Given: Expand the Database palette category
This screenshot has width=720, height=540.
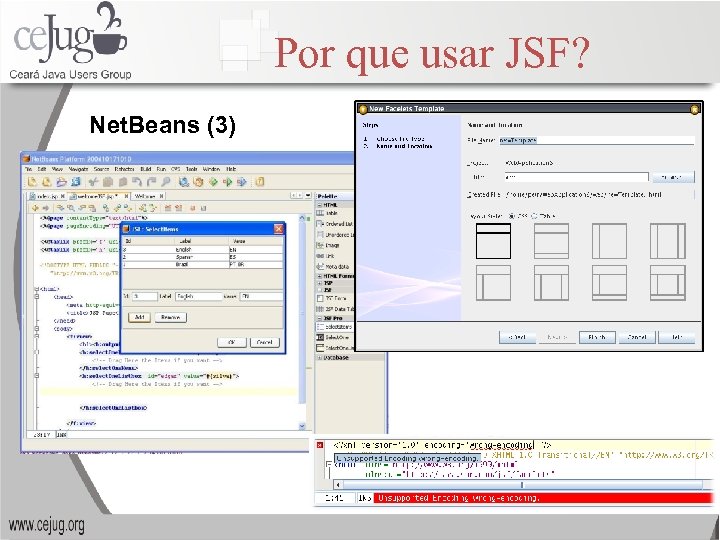Looking at the screenshot, I should point(320,357).
